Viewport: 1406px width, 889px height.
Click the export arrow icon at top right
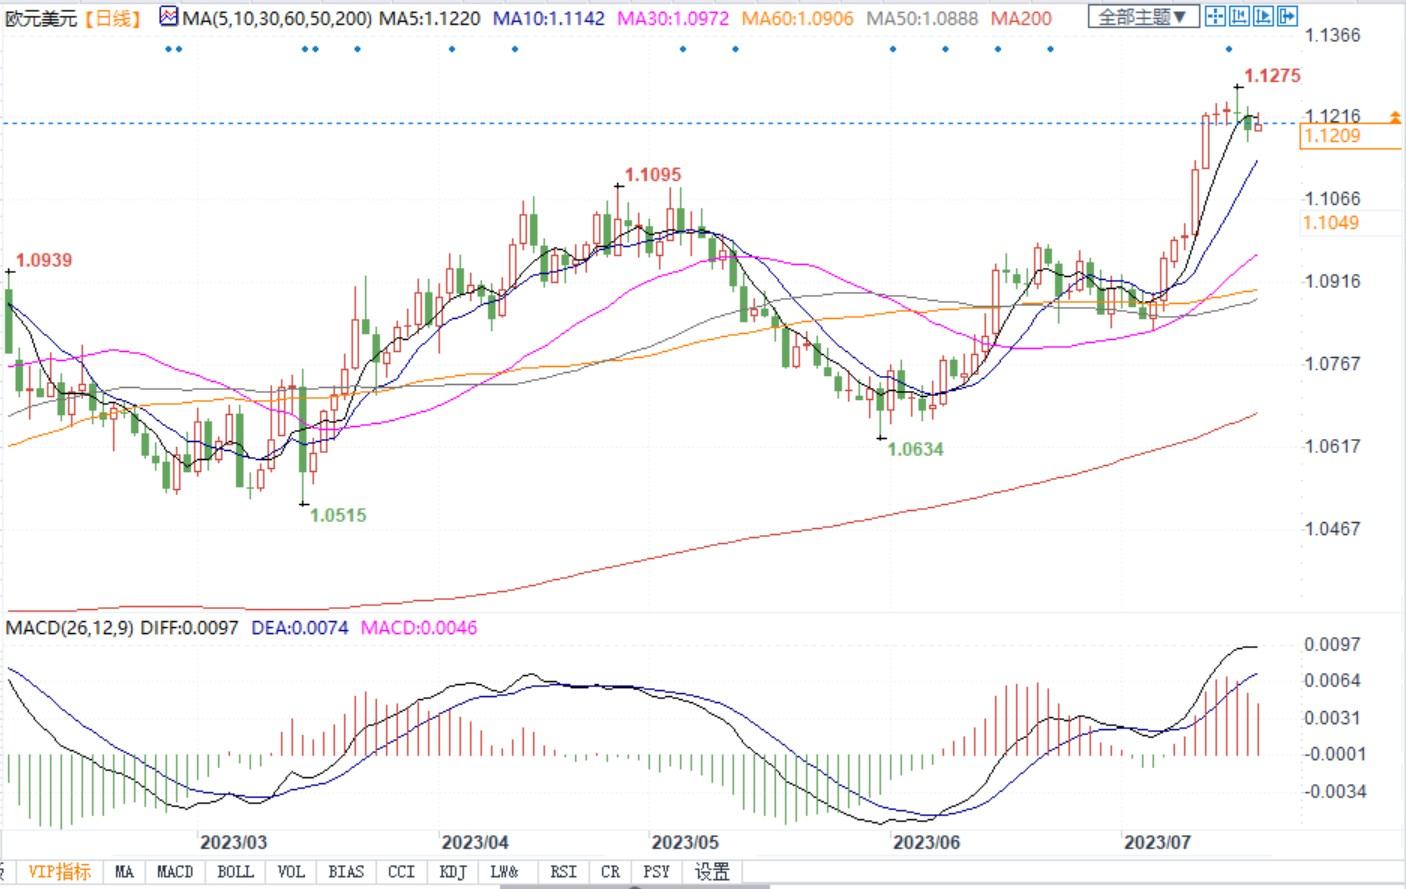(x=1287, y=16)
